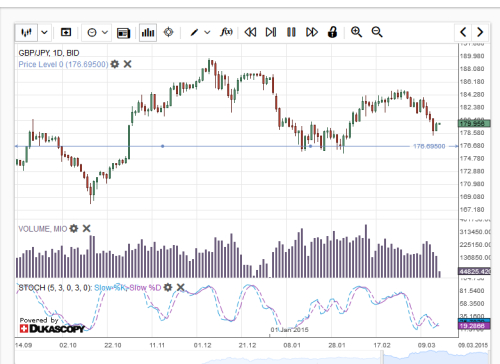Toggle the crosshair cursor tool

pos(168,32)
